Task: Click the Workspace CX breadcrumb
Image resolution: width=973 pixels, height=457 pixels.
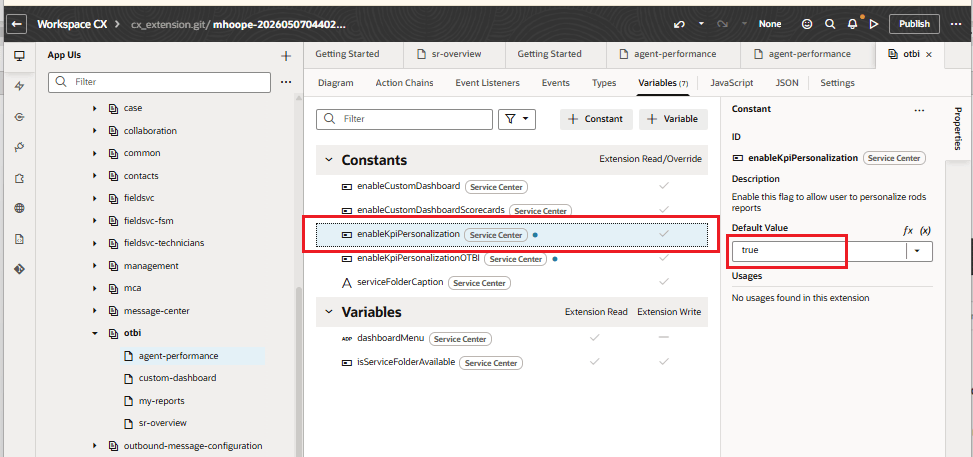Action: [x=72, y=24]
